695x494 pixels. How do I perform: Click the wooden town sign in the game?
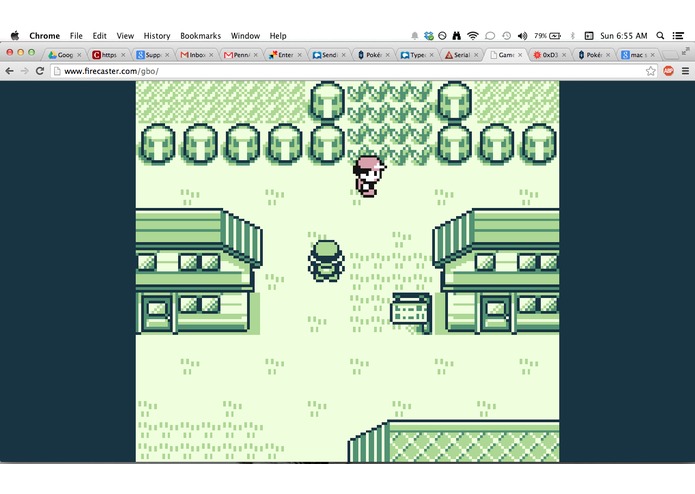(411, 312)
